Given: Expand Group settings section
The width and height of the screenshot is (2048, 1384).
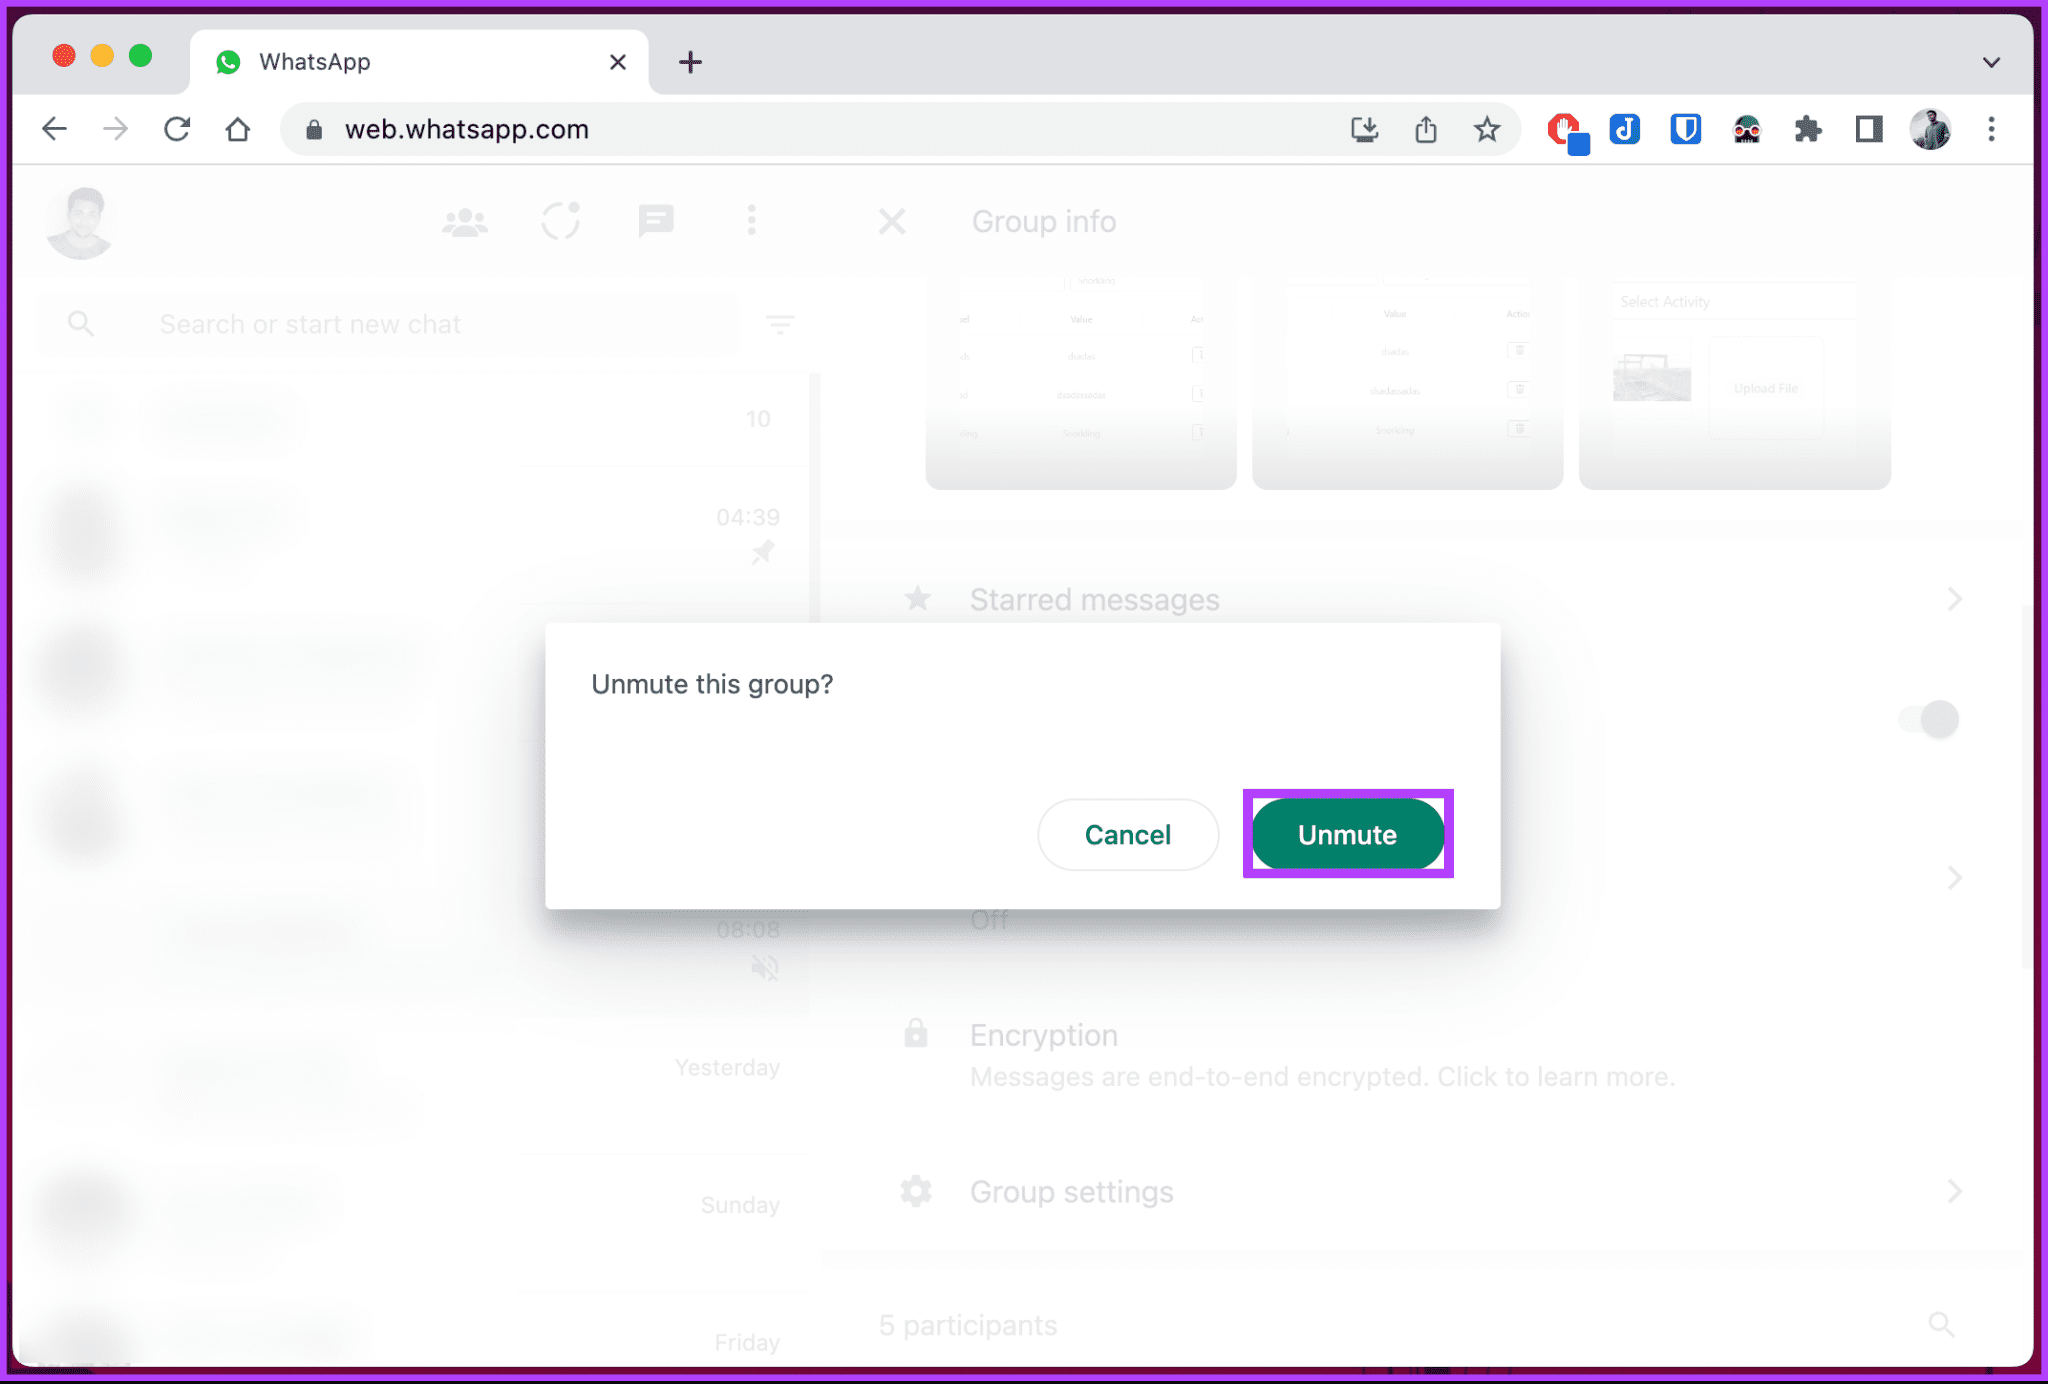Looking at the screenshot, I should [x=1954, y=1192].
